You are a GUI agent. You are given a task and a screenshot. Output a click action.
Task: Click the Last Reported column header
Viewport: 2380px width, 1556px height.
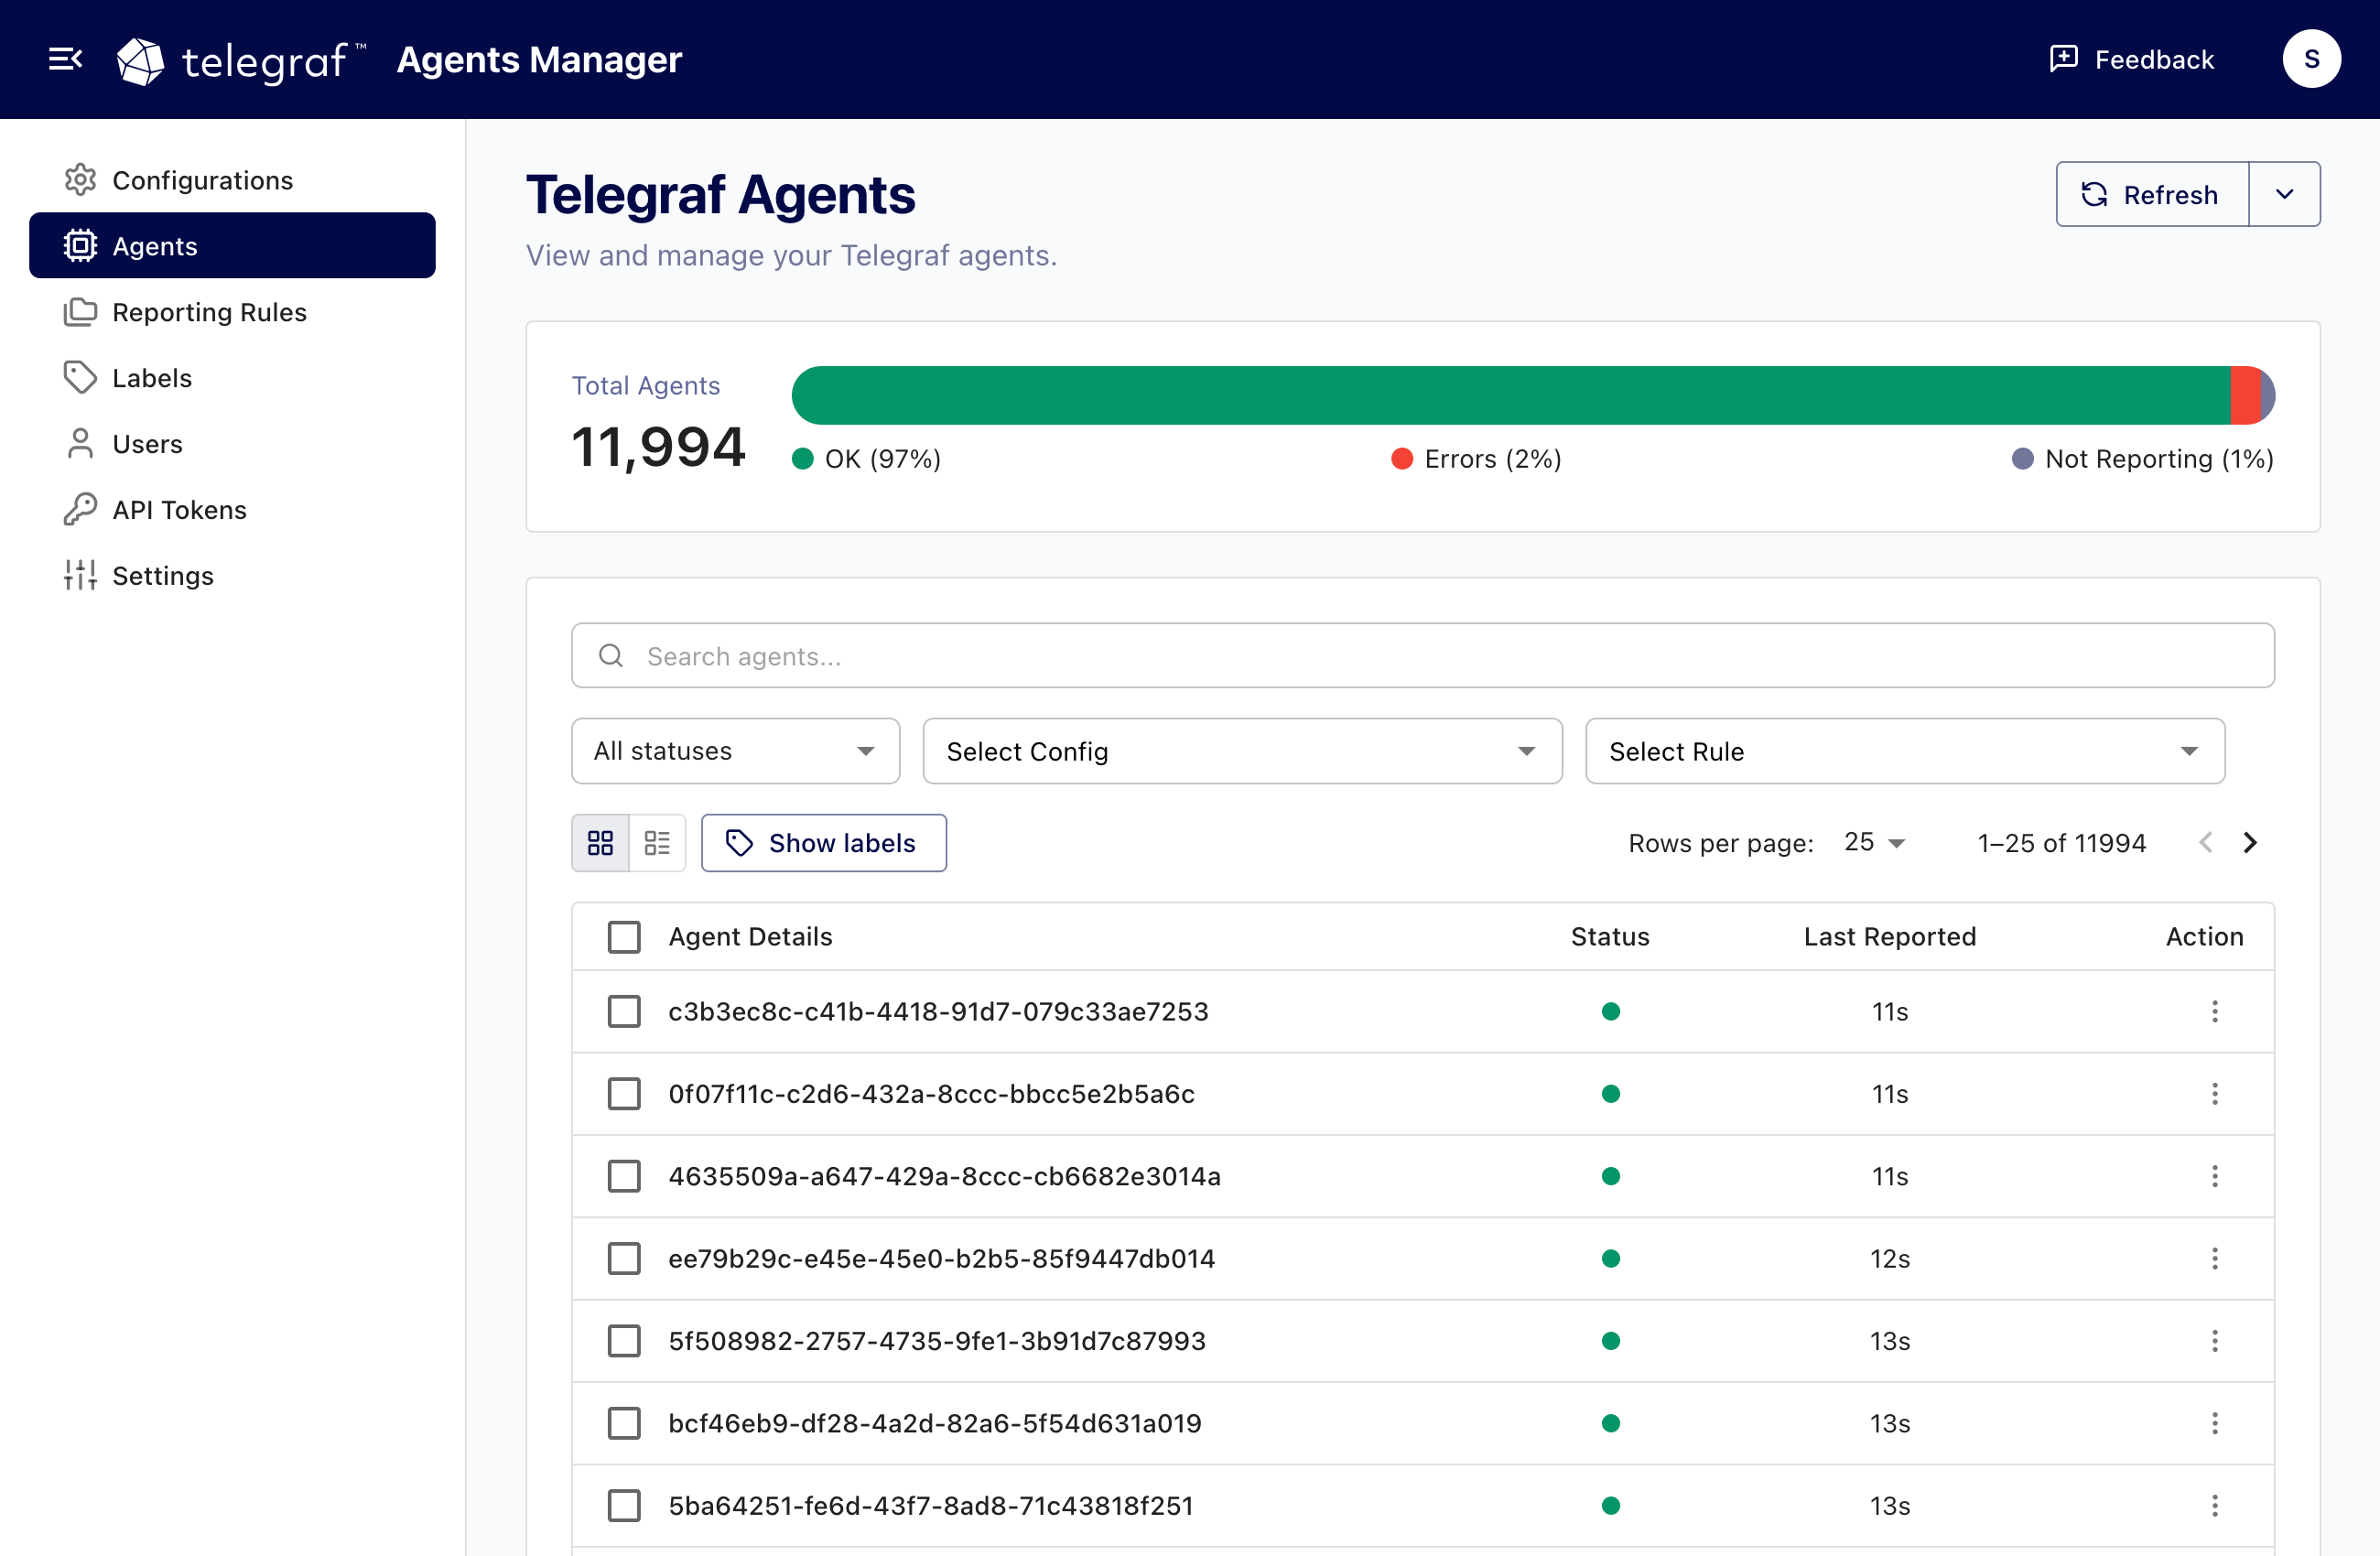pyautogui.click(x=1890, y=937)
